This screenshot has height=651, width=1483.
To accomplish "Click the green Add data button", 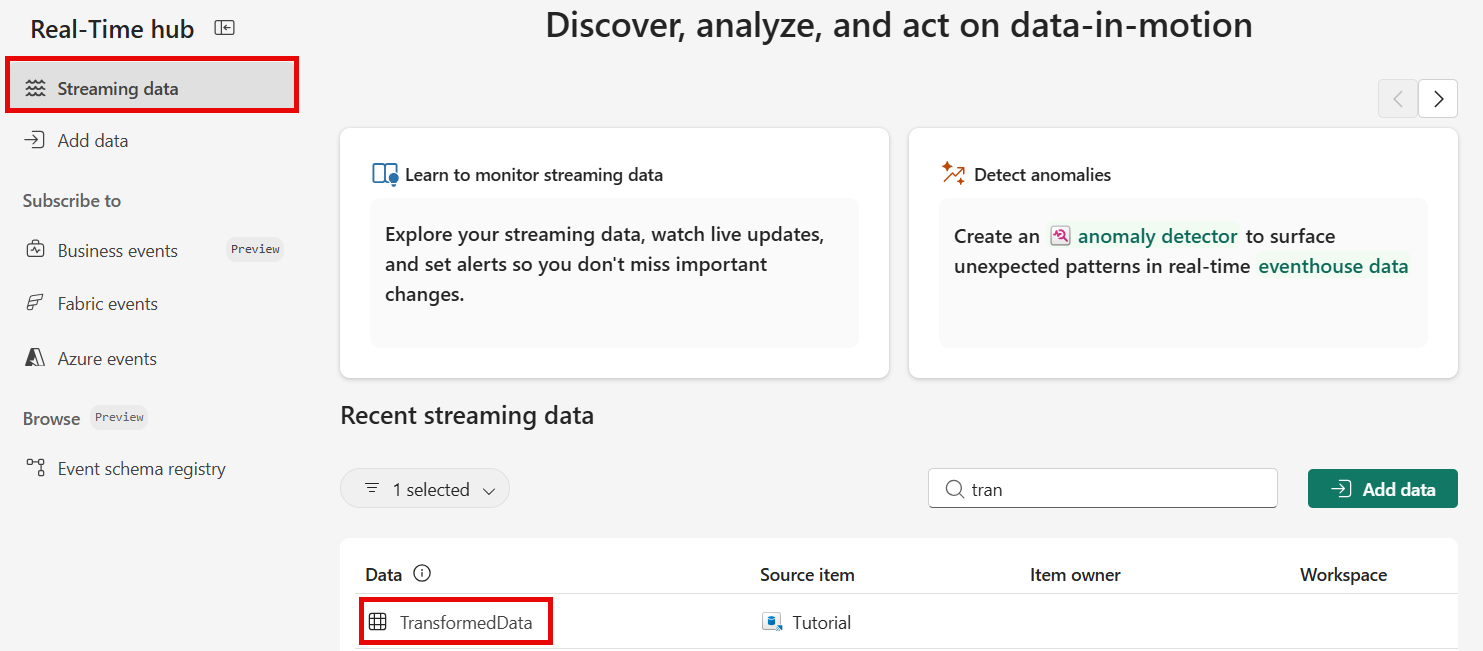I will point(1382,489).
